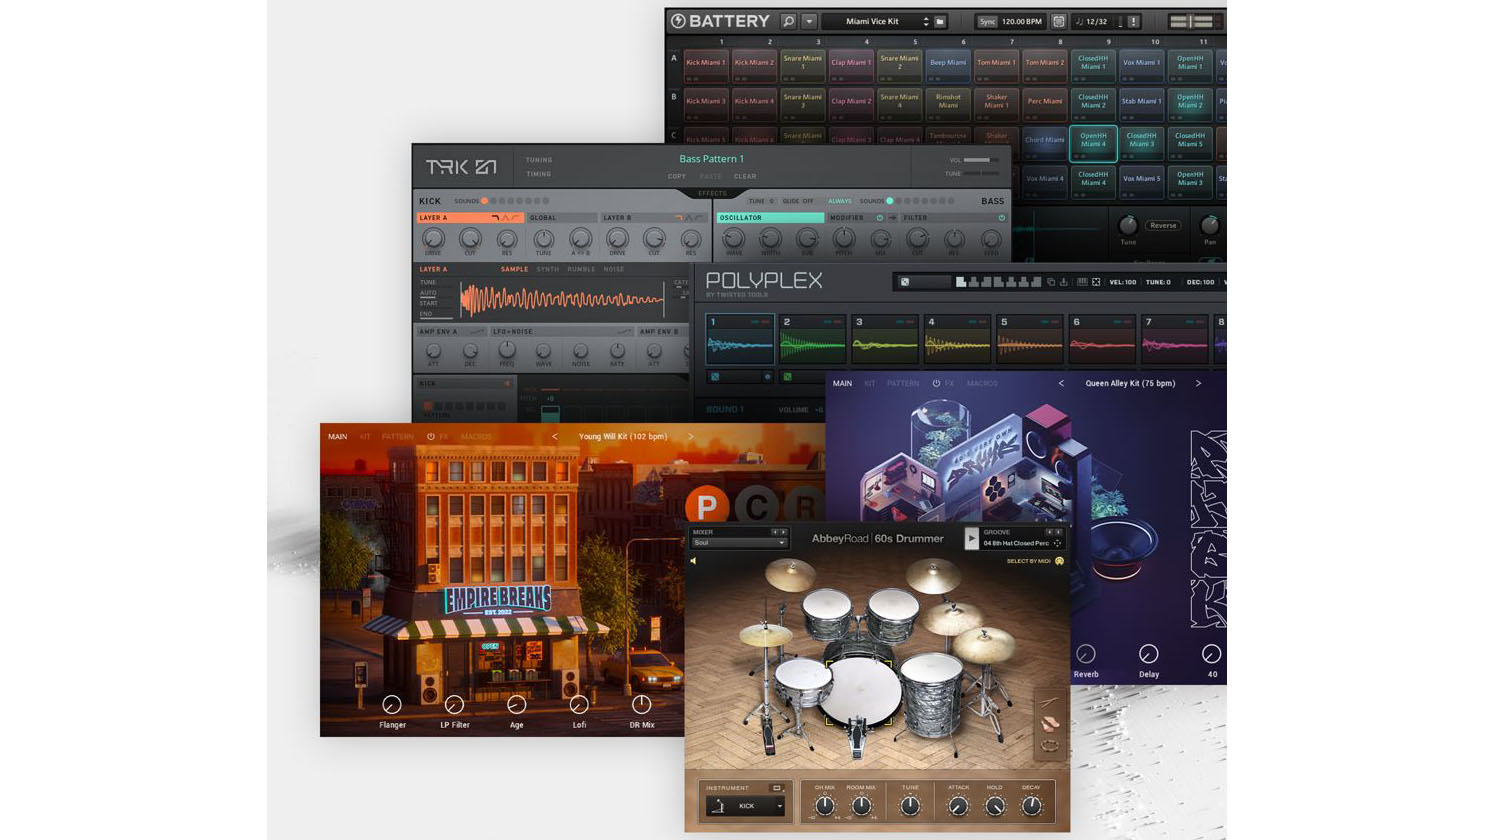This screenshot has height=840, width=1493.
Task: Go to next kit in Empire Breaks
Action: [690, 437]
